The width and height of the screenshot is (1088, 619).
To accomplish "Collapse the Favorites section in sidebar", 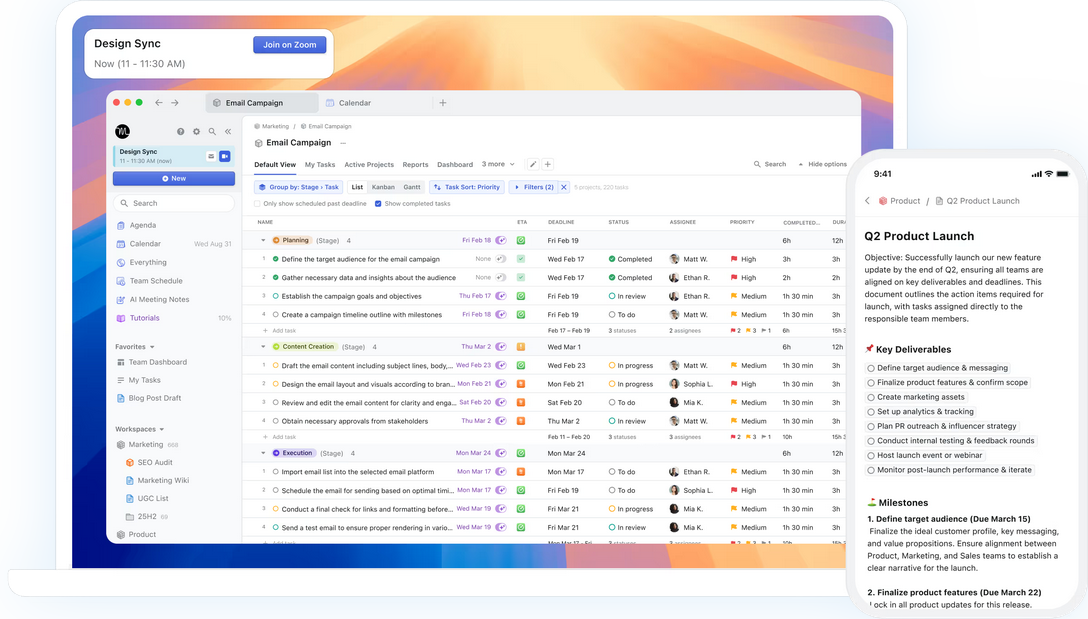I will [x=151, y=347].
